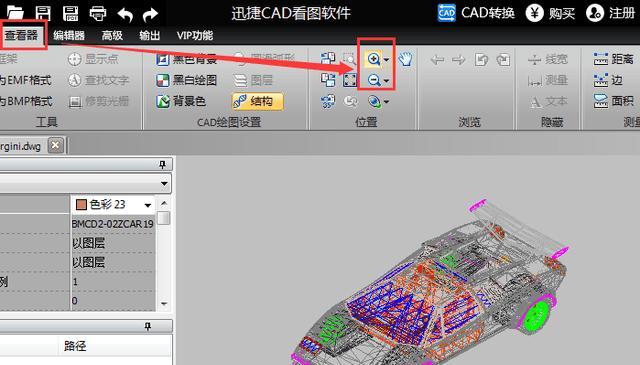Toggle 黑色背景 black background
This screenshot has width=640, height=365.
click(186, 60)
